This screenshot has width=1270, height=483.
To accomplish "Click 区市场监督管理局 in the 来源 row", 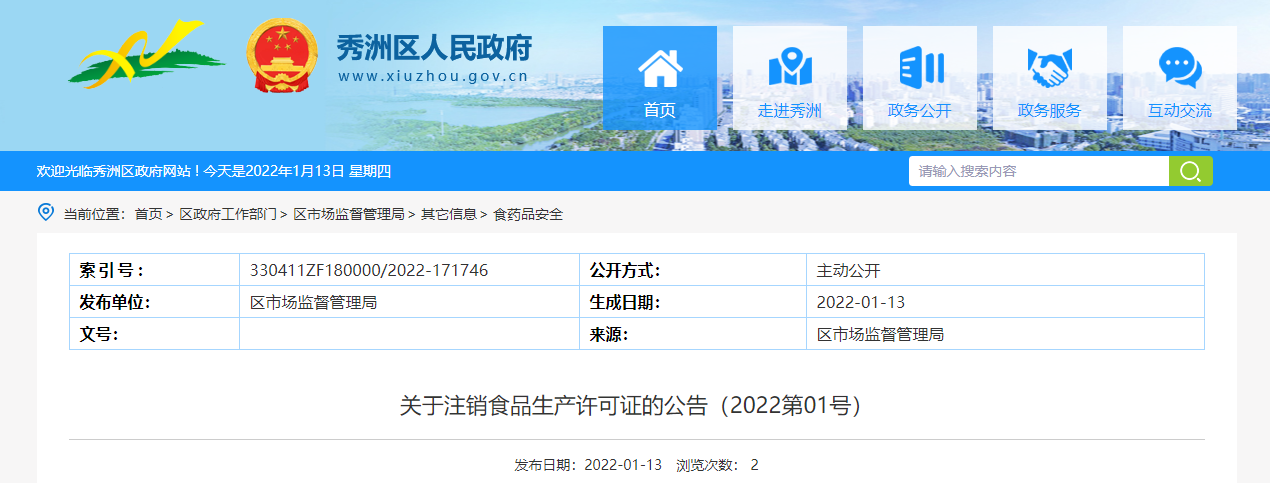I will pyautogui.click(x=880, y=334).
